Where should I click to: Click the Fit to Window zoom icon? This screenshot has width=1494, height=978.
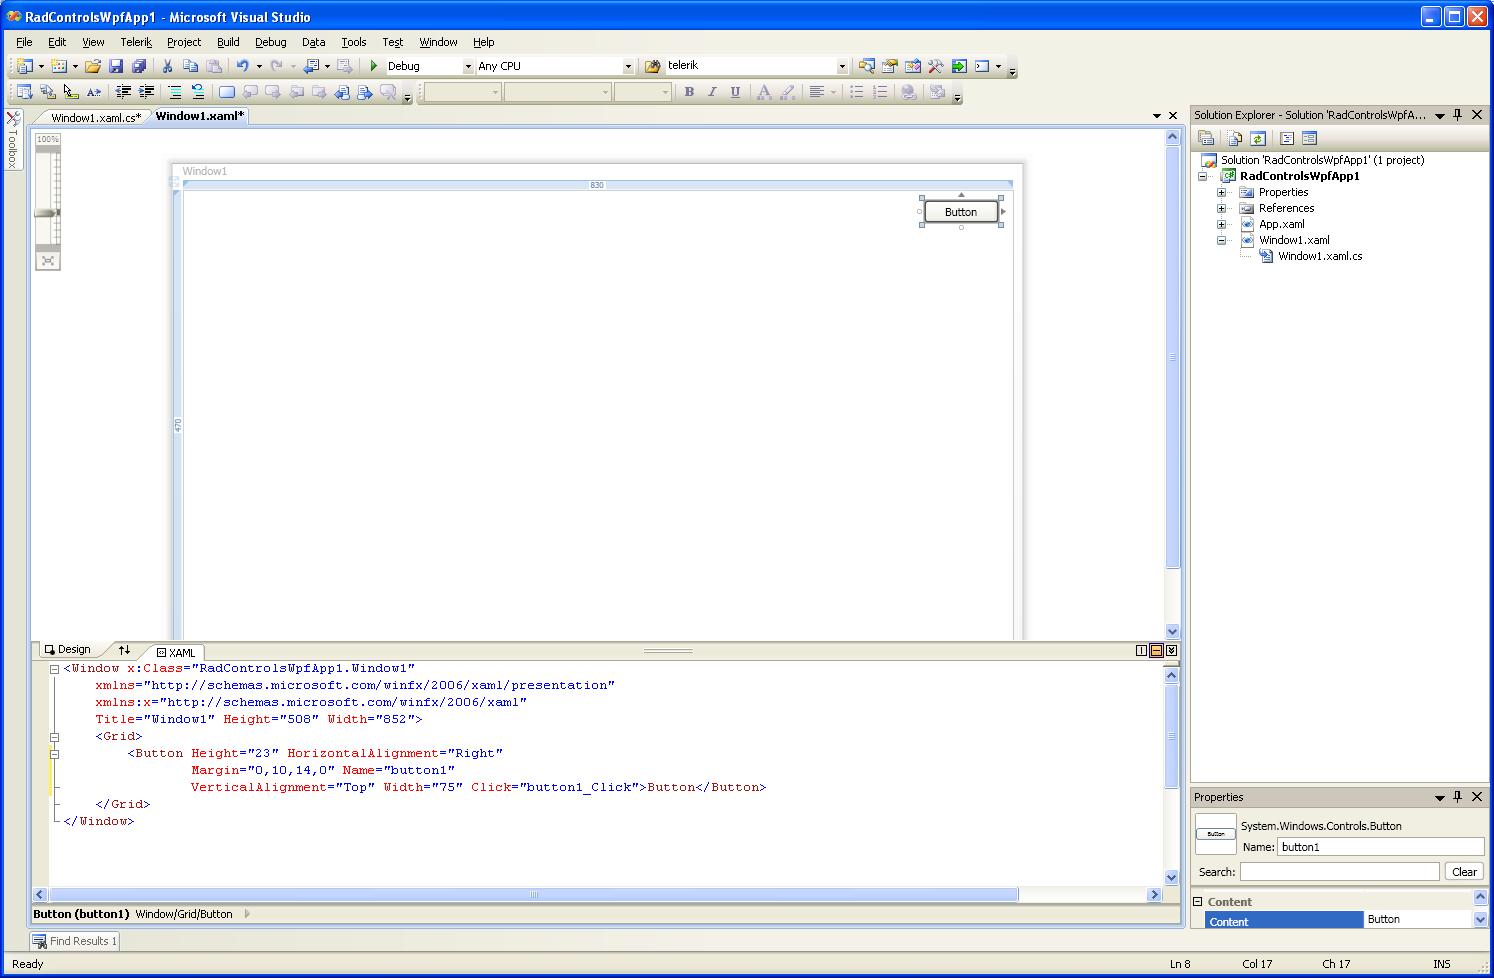(x=48, y=261)
